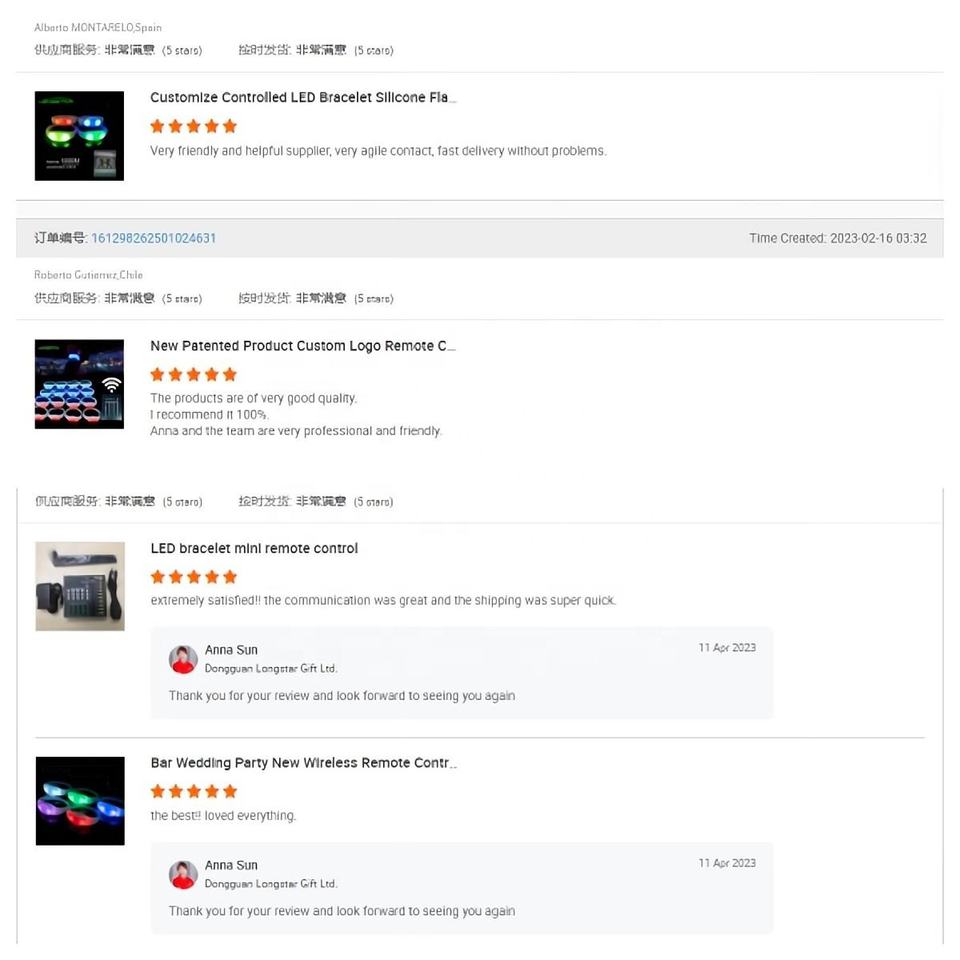
Task: Click reviewer name Roberto Gutierrez, Chile
Action: pyautogui.click(x=88, y=275)
